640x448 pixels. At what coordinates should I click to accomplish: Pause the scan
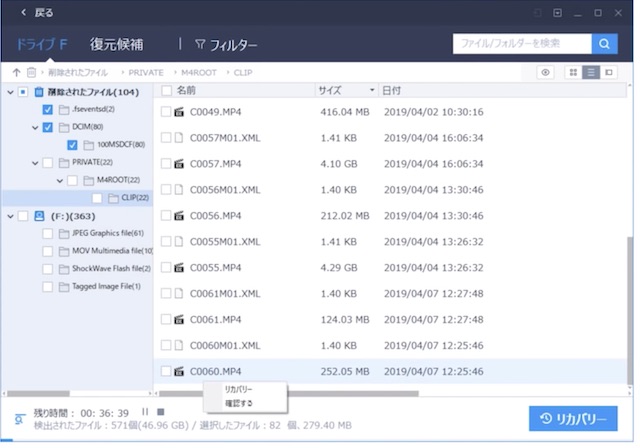click(145, 412)
